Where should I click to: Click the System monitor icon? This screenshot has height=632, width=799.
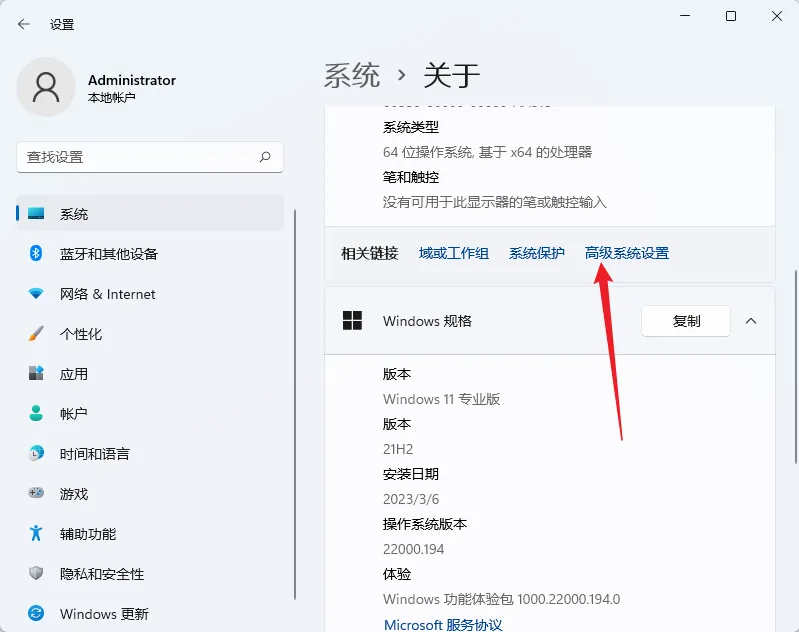pyautogui.click(x=36, y=214)
